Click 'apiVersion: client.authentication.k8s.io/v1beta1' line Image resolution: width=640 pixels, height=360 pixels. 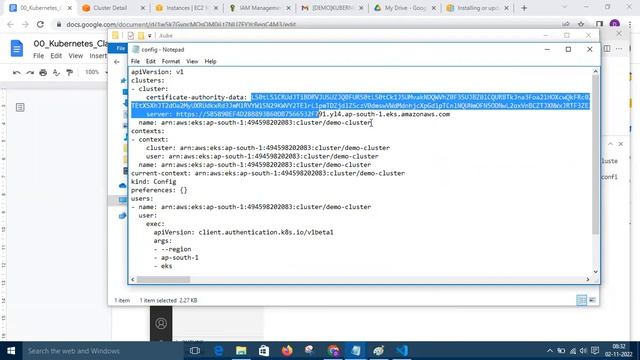click(x=243, y=232)
